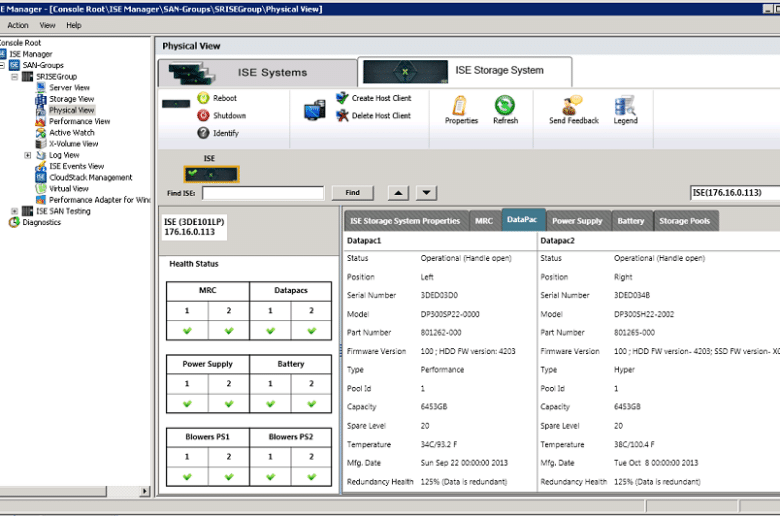The image size is (780, 516).
Task: Open Performance Adapter for Windows item
Action: pyautogui.click(x=99, y=200)
